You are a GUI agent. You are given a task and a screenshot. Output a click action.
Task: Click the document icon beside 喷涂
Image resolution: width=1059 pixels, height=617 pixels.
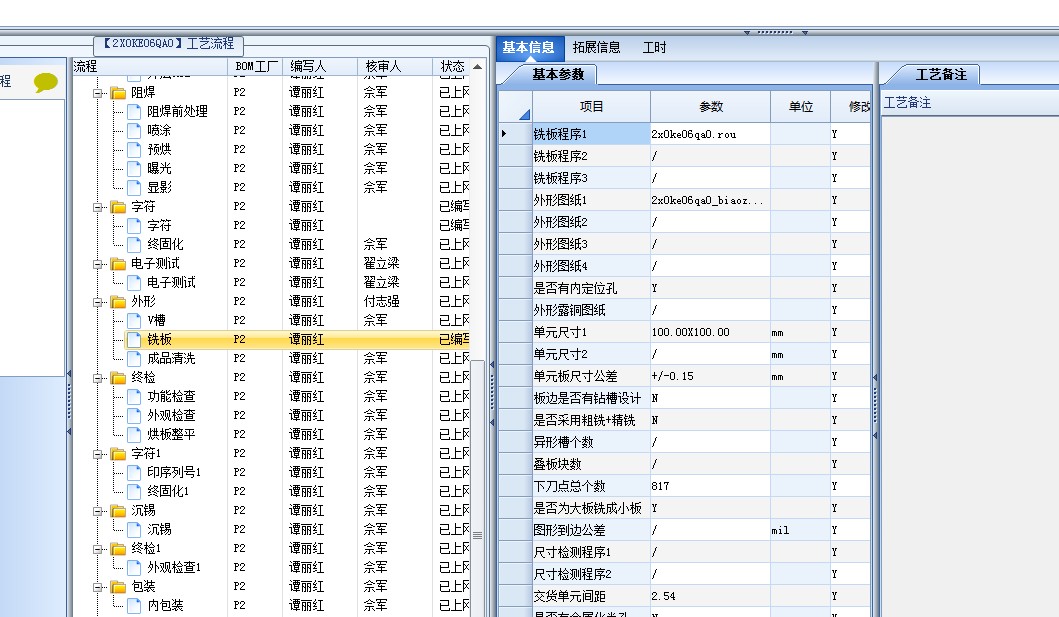pos(134,130)
